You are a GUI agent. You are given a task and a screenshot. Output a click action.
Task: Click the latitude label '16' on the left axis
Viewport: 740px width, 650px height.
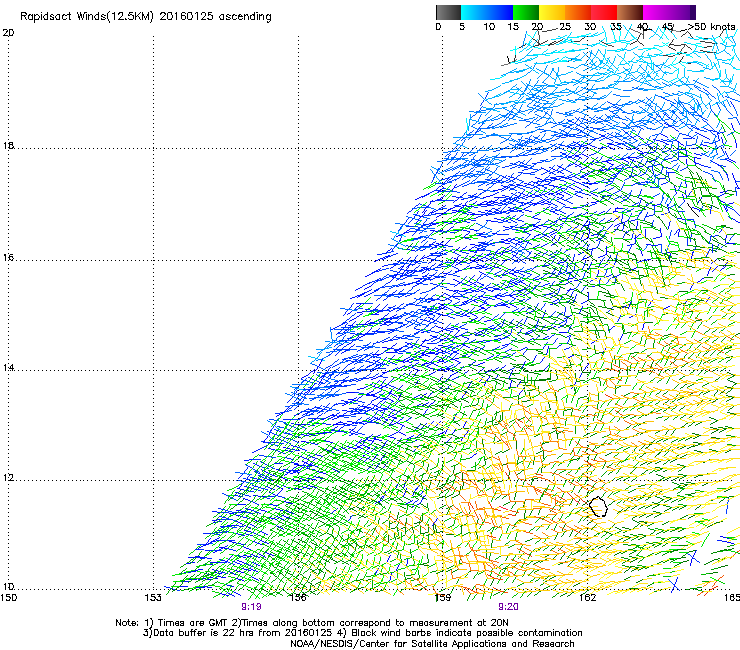[8, 257]
